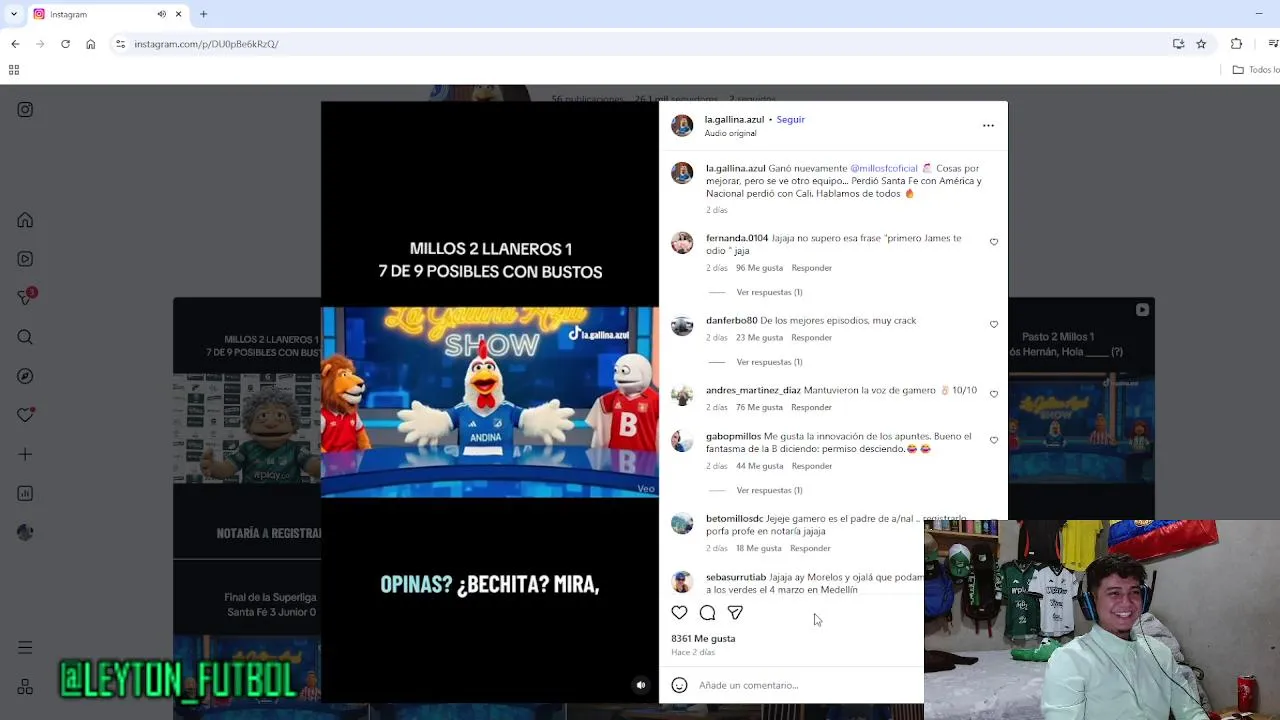Like the post with heart icon
Screen dimensions: 1280x720
[x=679, y=613]
